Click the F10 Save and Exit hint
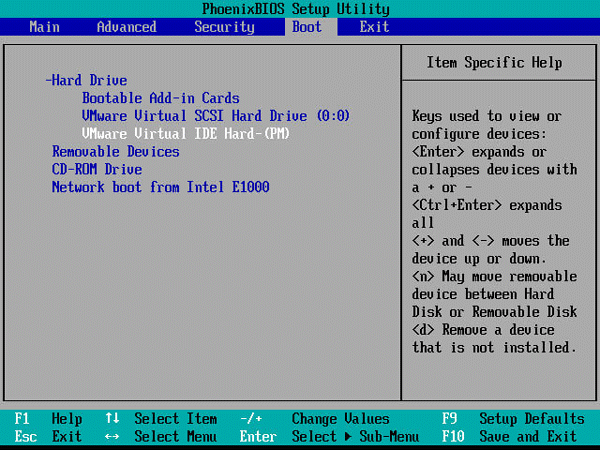The image size is (600, 450). pyautogui.click(x=509, y=436)
